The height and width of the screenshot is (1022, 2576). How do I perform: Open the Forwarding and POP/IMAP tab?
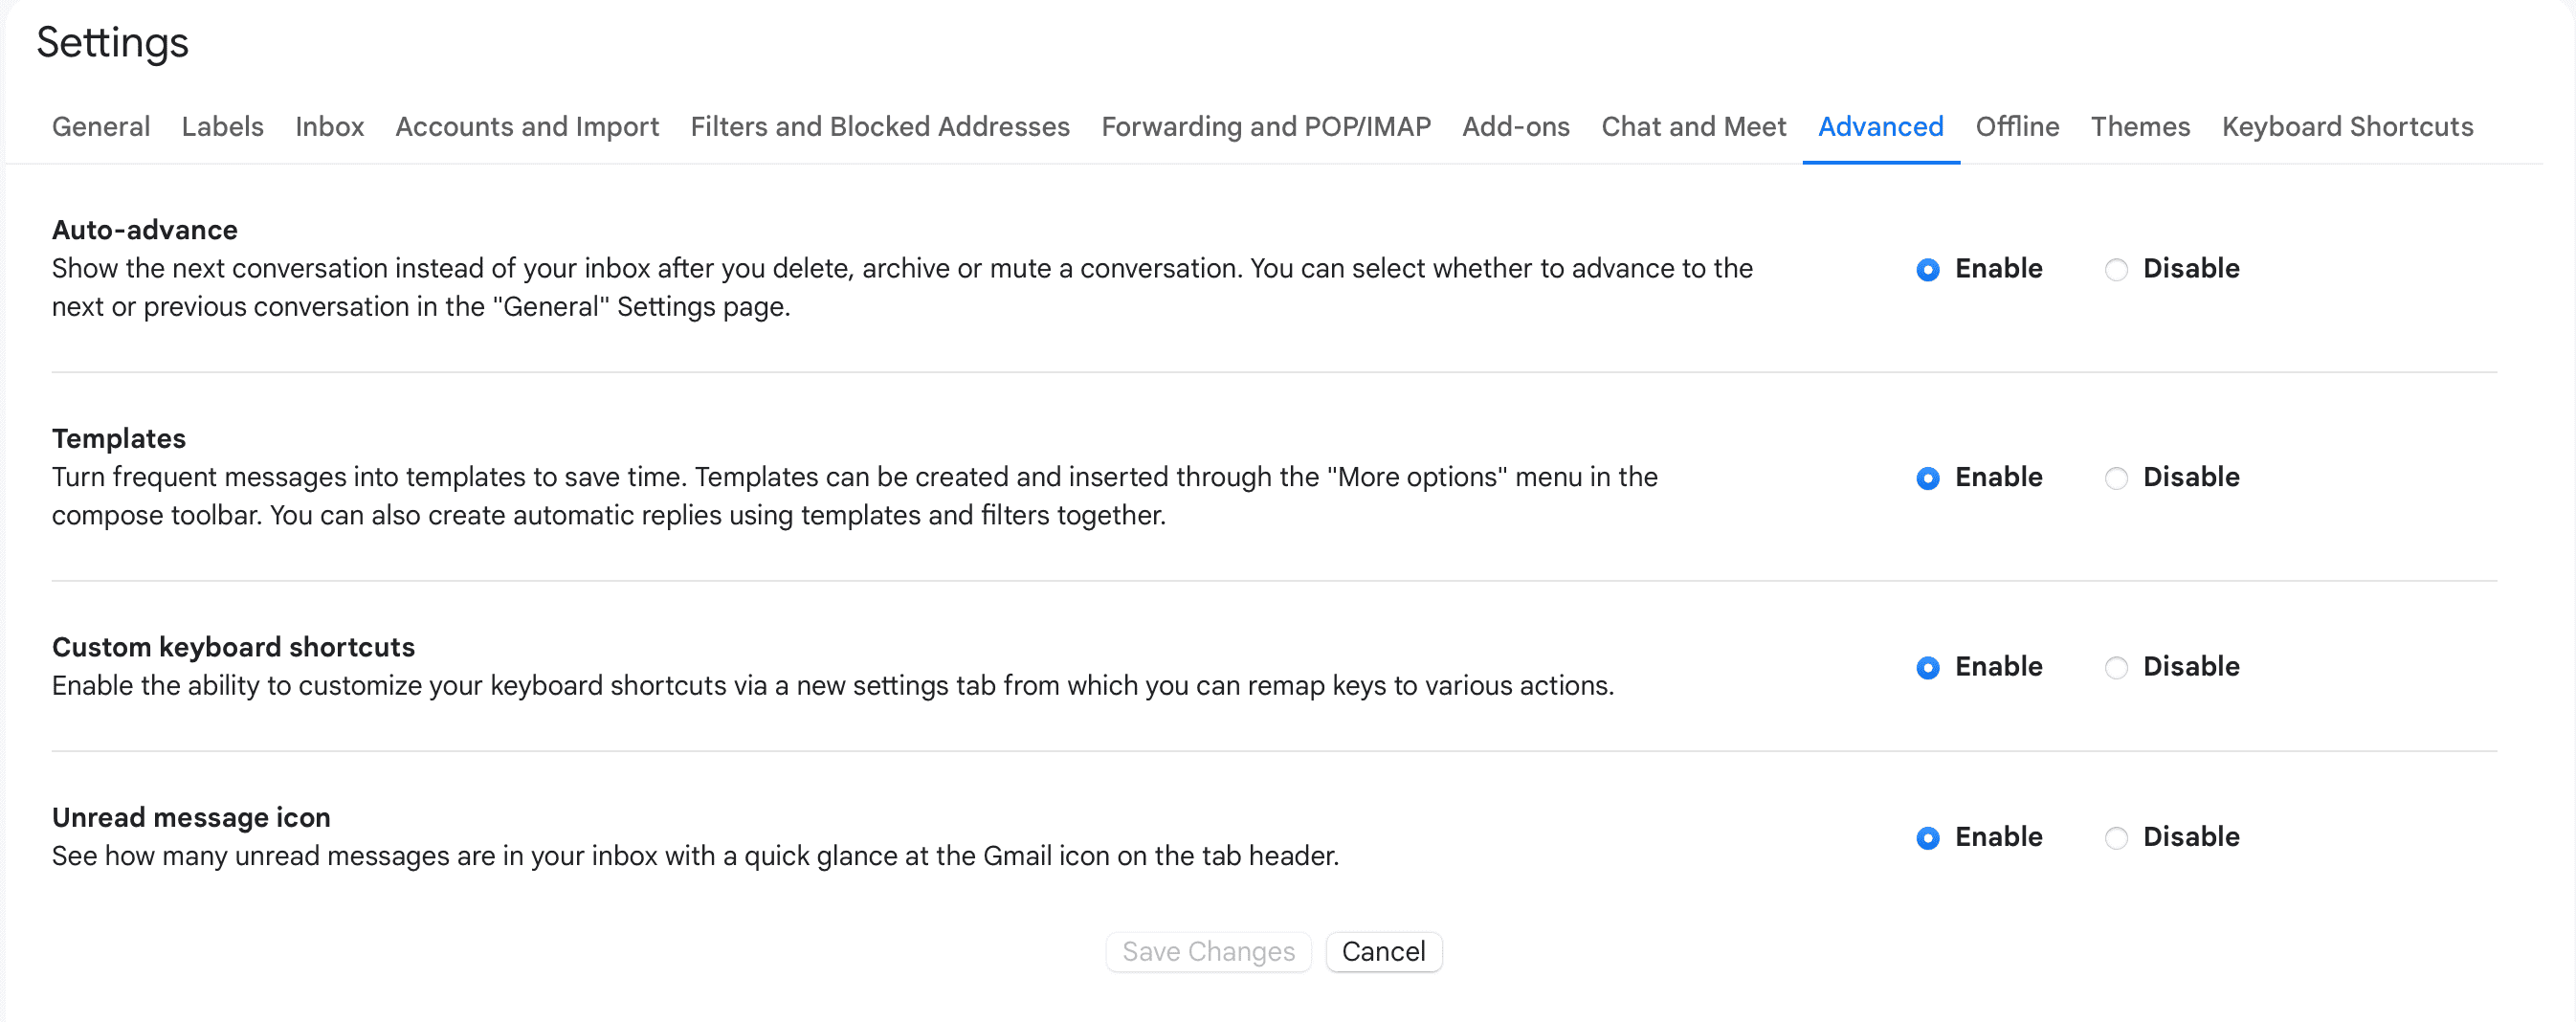(x=1265, y=127)
